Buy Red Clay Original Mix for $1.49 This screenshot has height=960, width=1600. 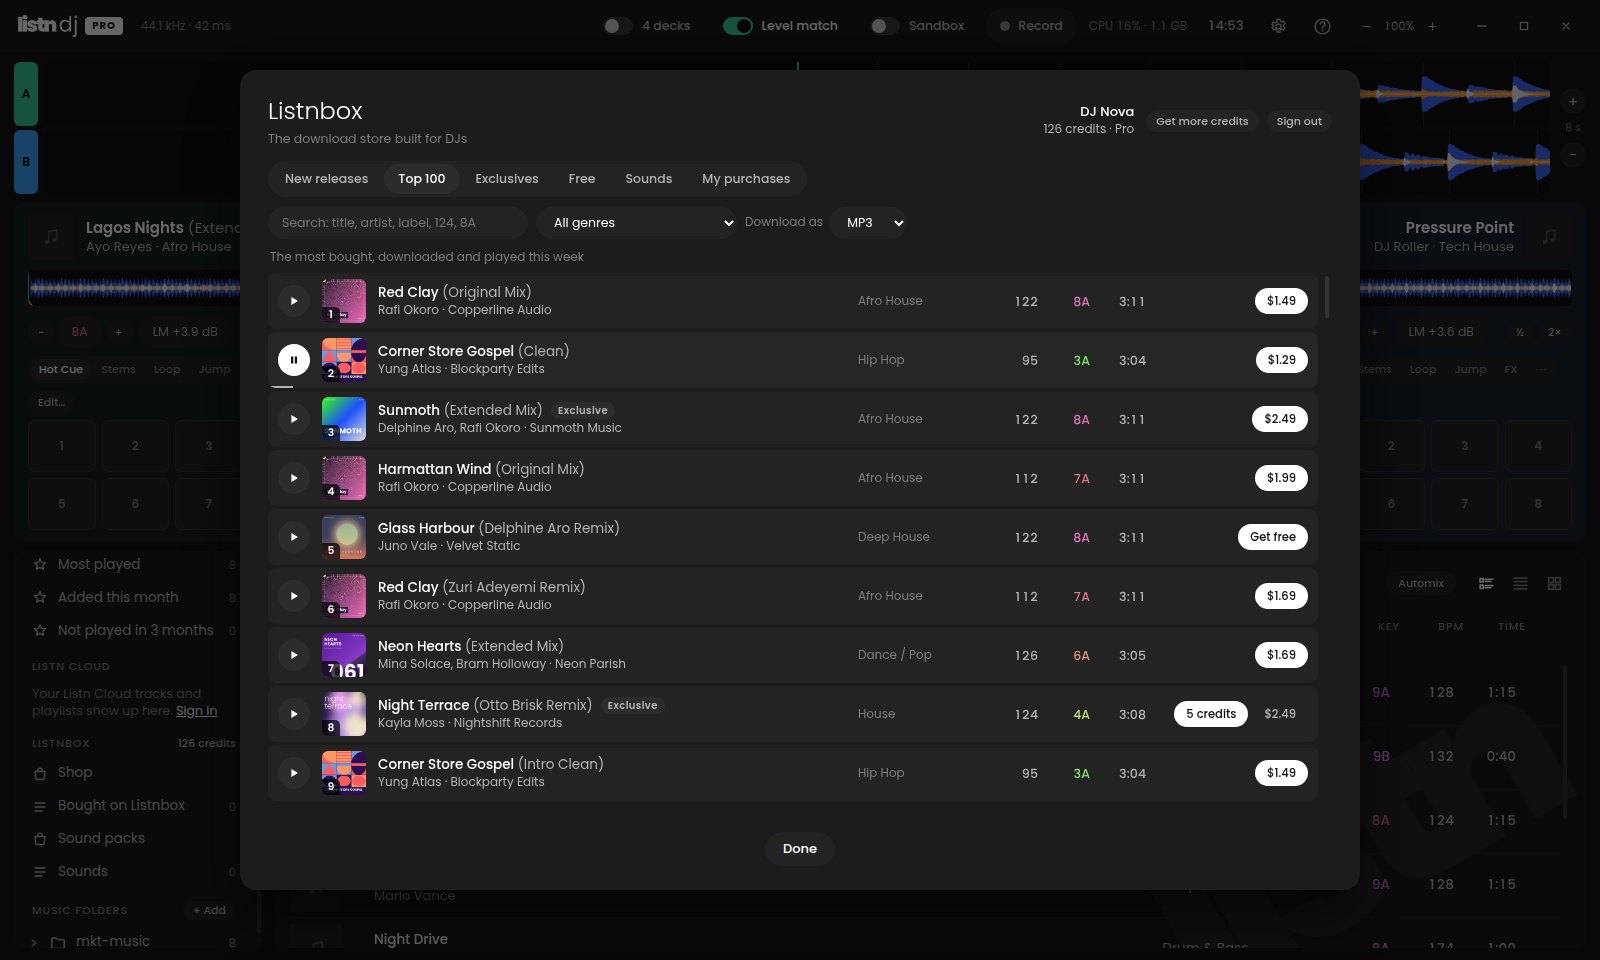(1281, 301)
